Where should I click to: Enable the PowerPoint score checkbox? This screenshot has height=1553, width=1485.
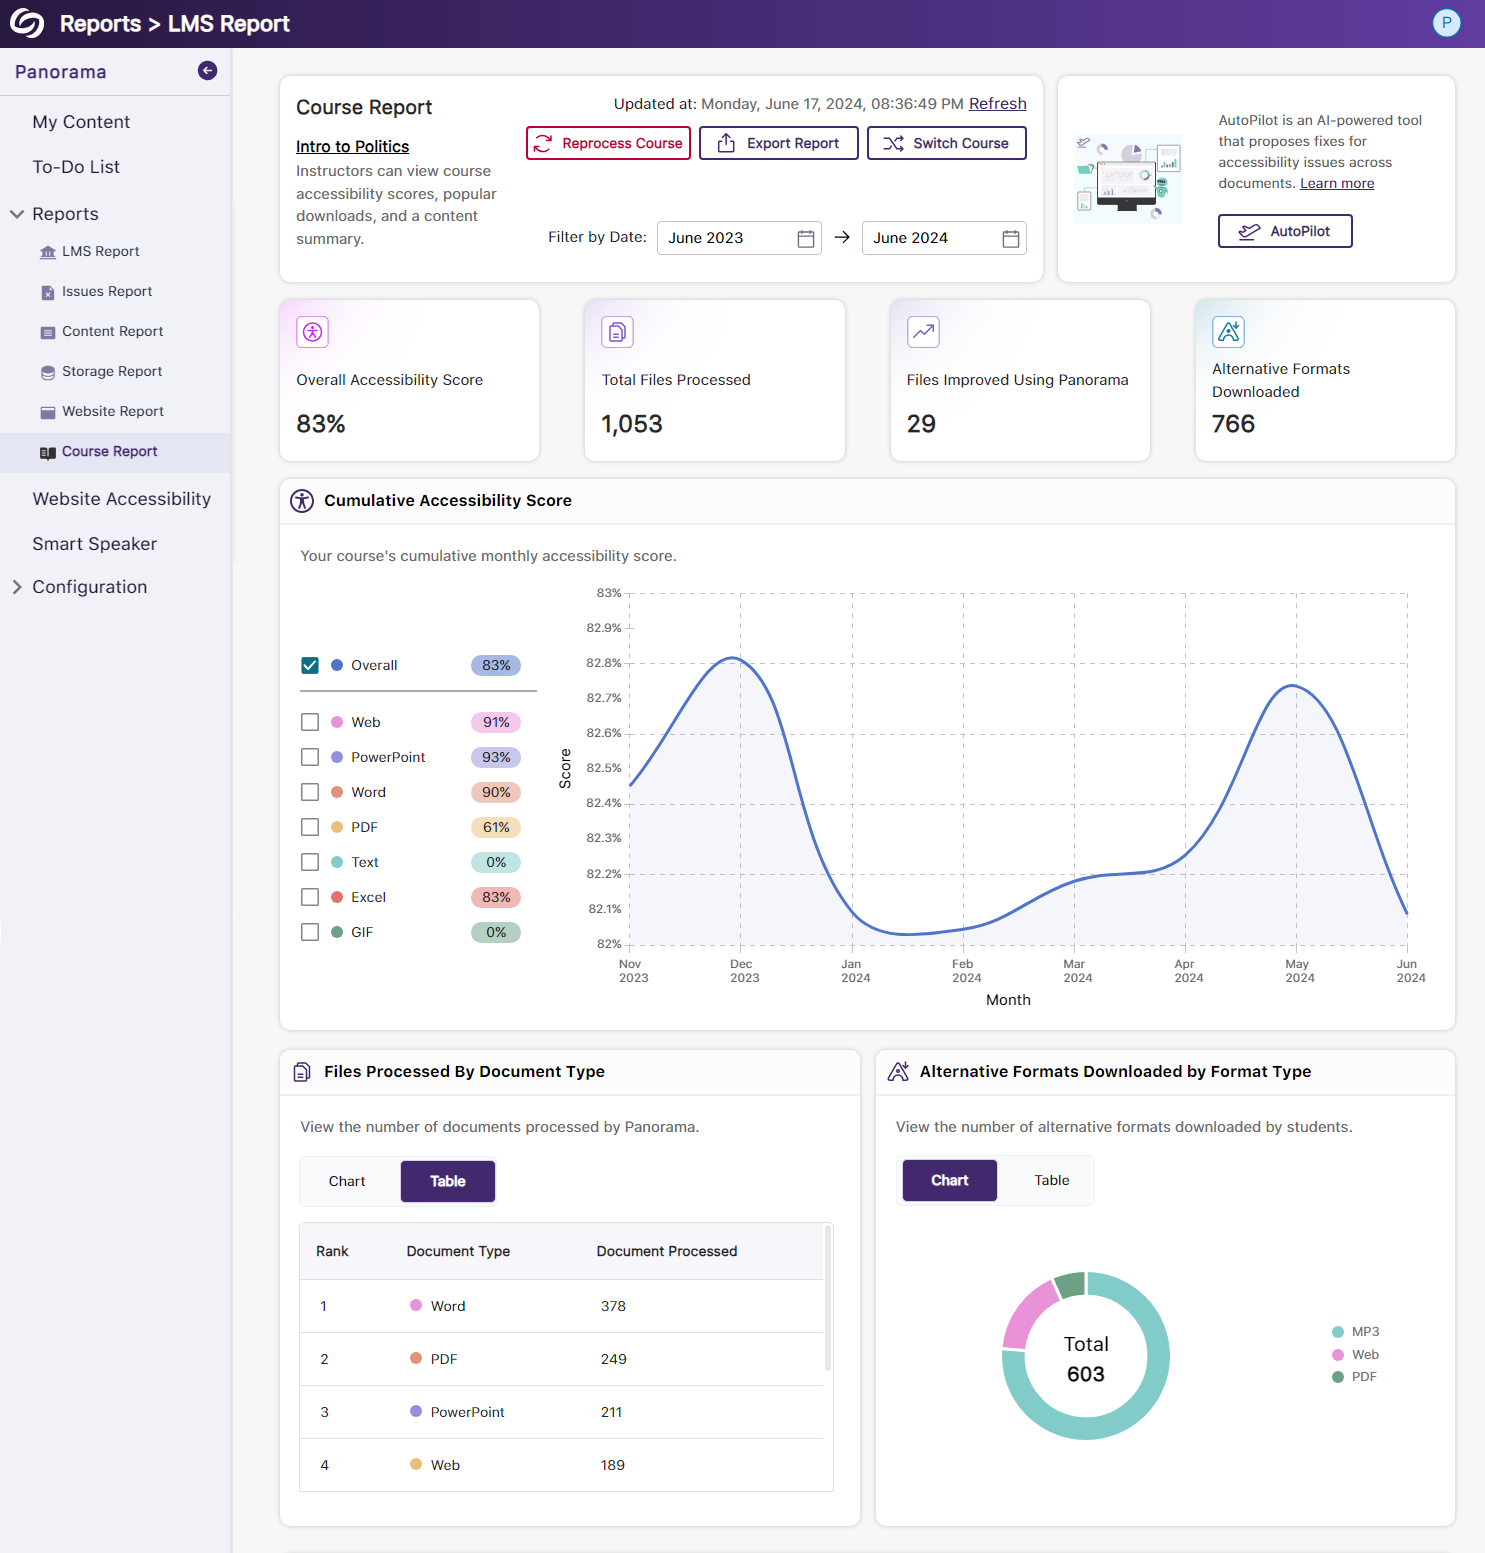tap(310, 757)
